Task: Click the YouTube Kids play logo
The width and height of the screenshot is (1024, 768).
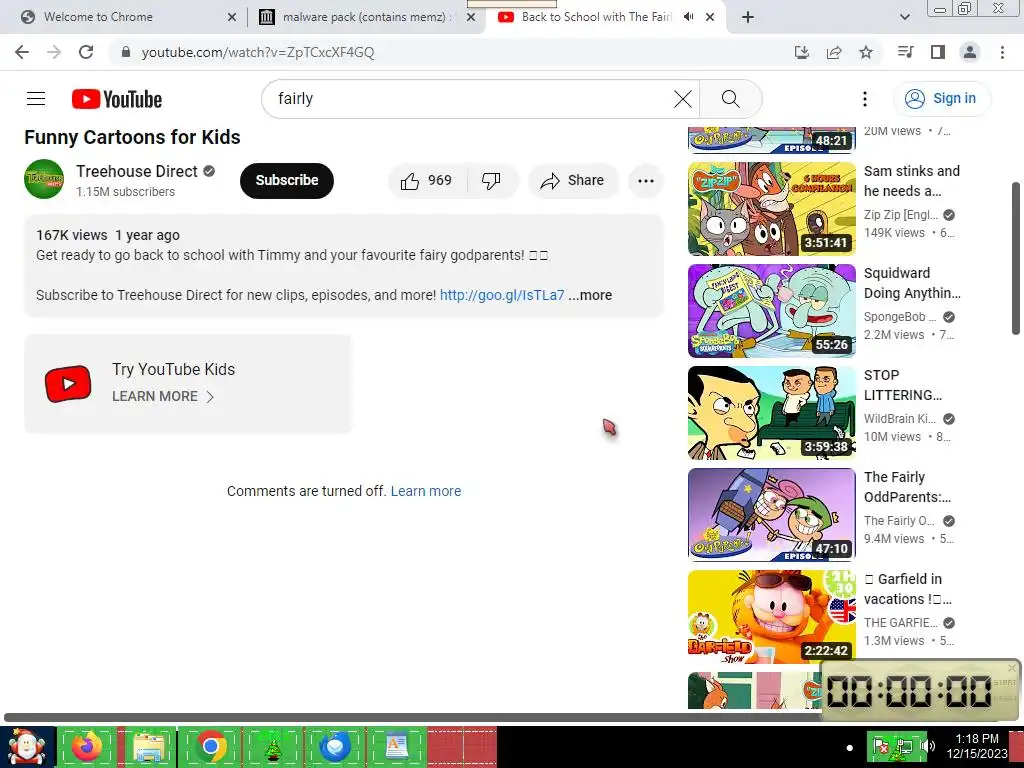Action: tap(68, 384)
